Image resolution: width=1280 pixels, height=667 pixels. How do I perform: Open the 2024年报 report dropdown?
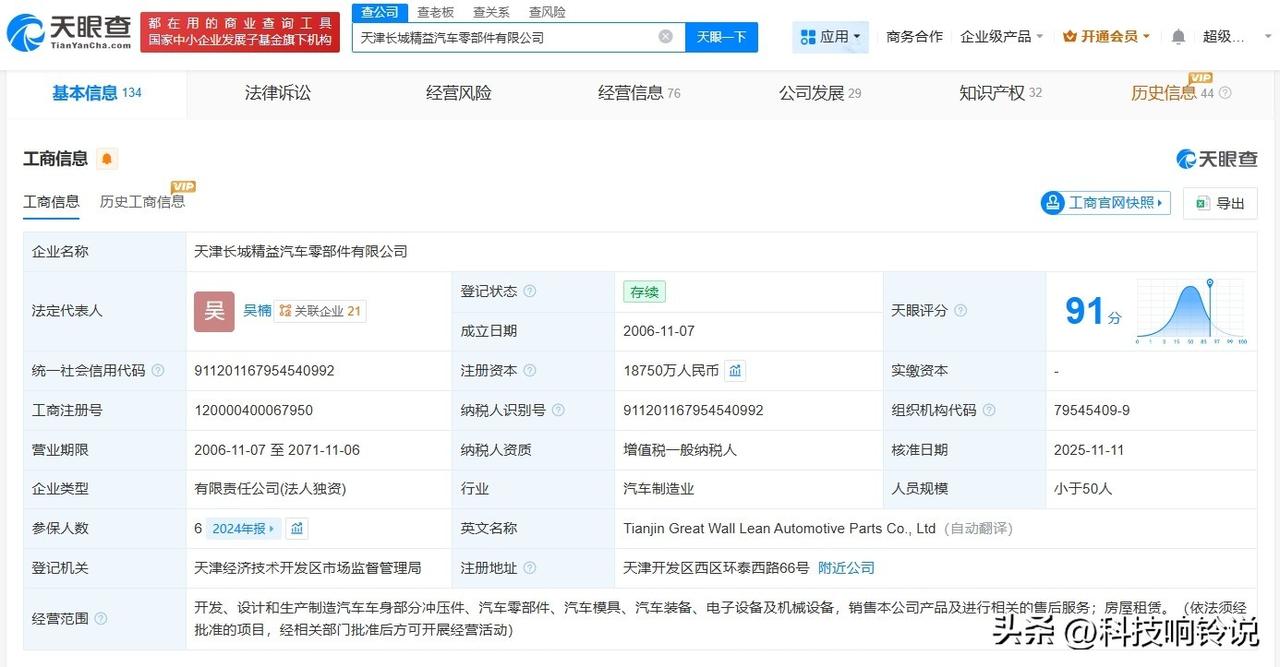click(x=243, y=529)
